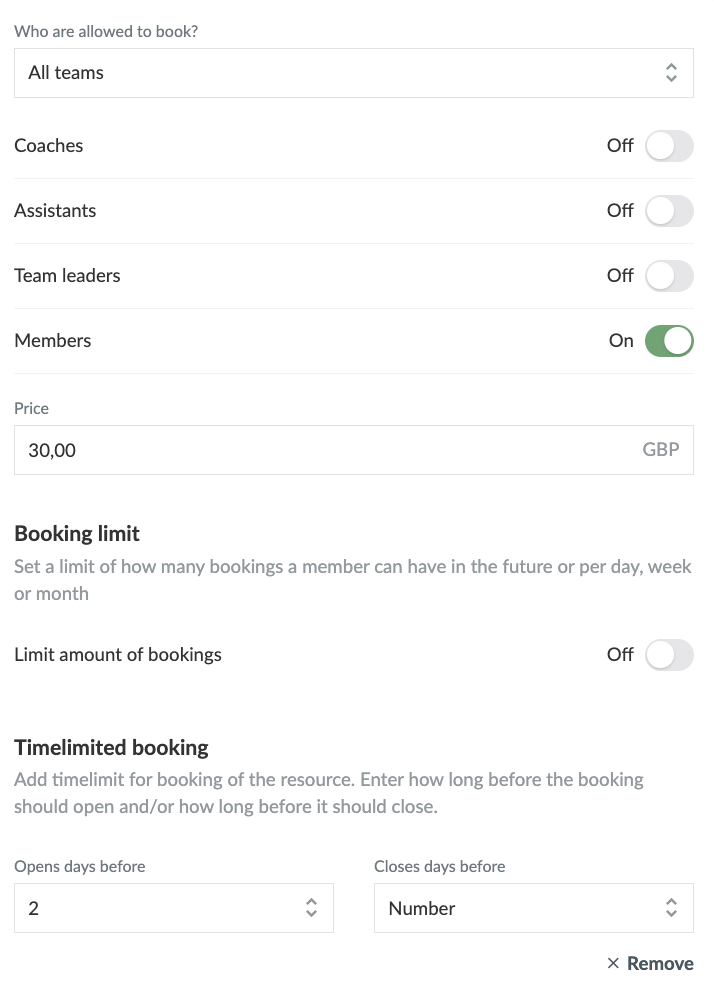
Task: Click the Members row label
Action: [x=53, y=341]
